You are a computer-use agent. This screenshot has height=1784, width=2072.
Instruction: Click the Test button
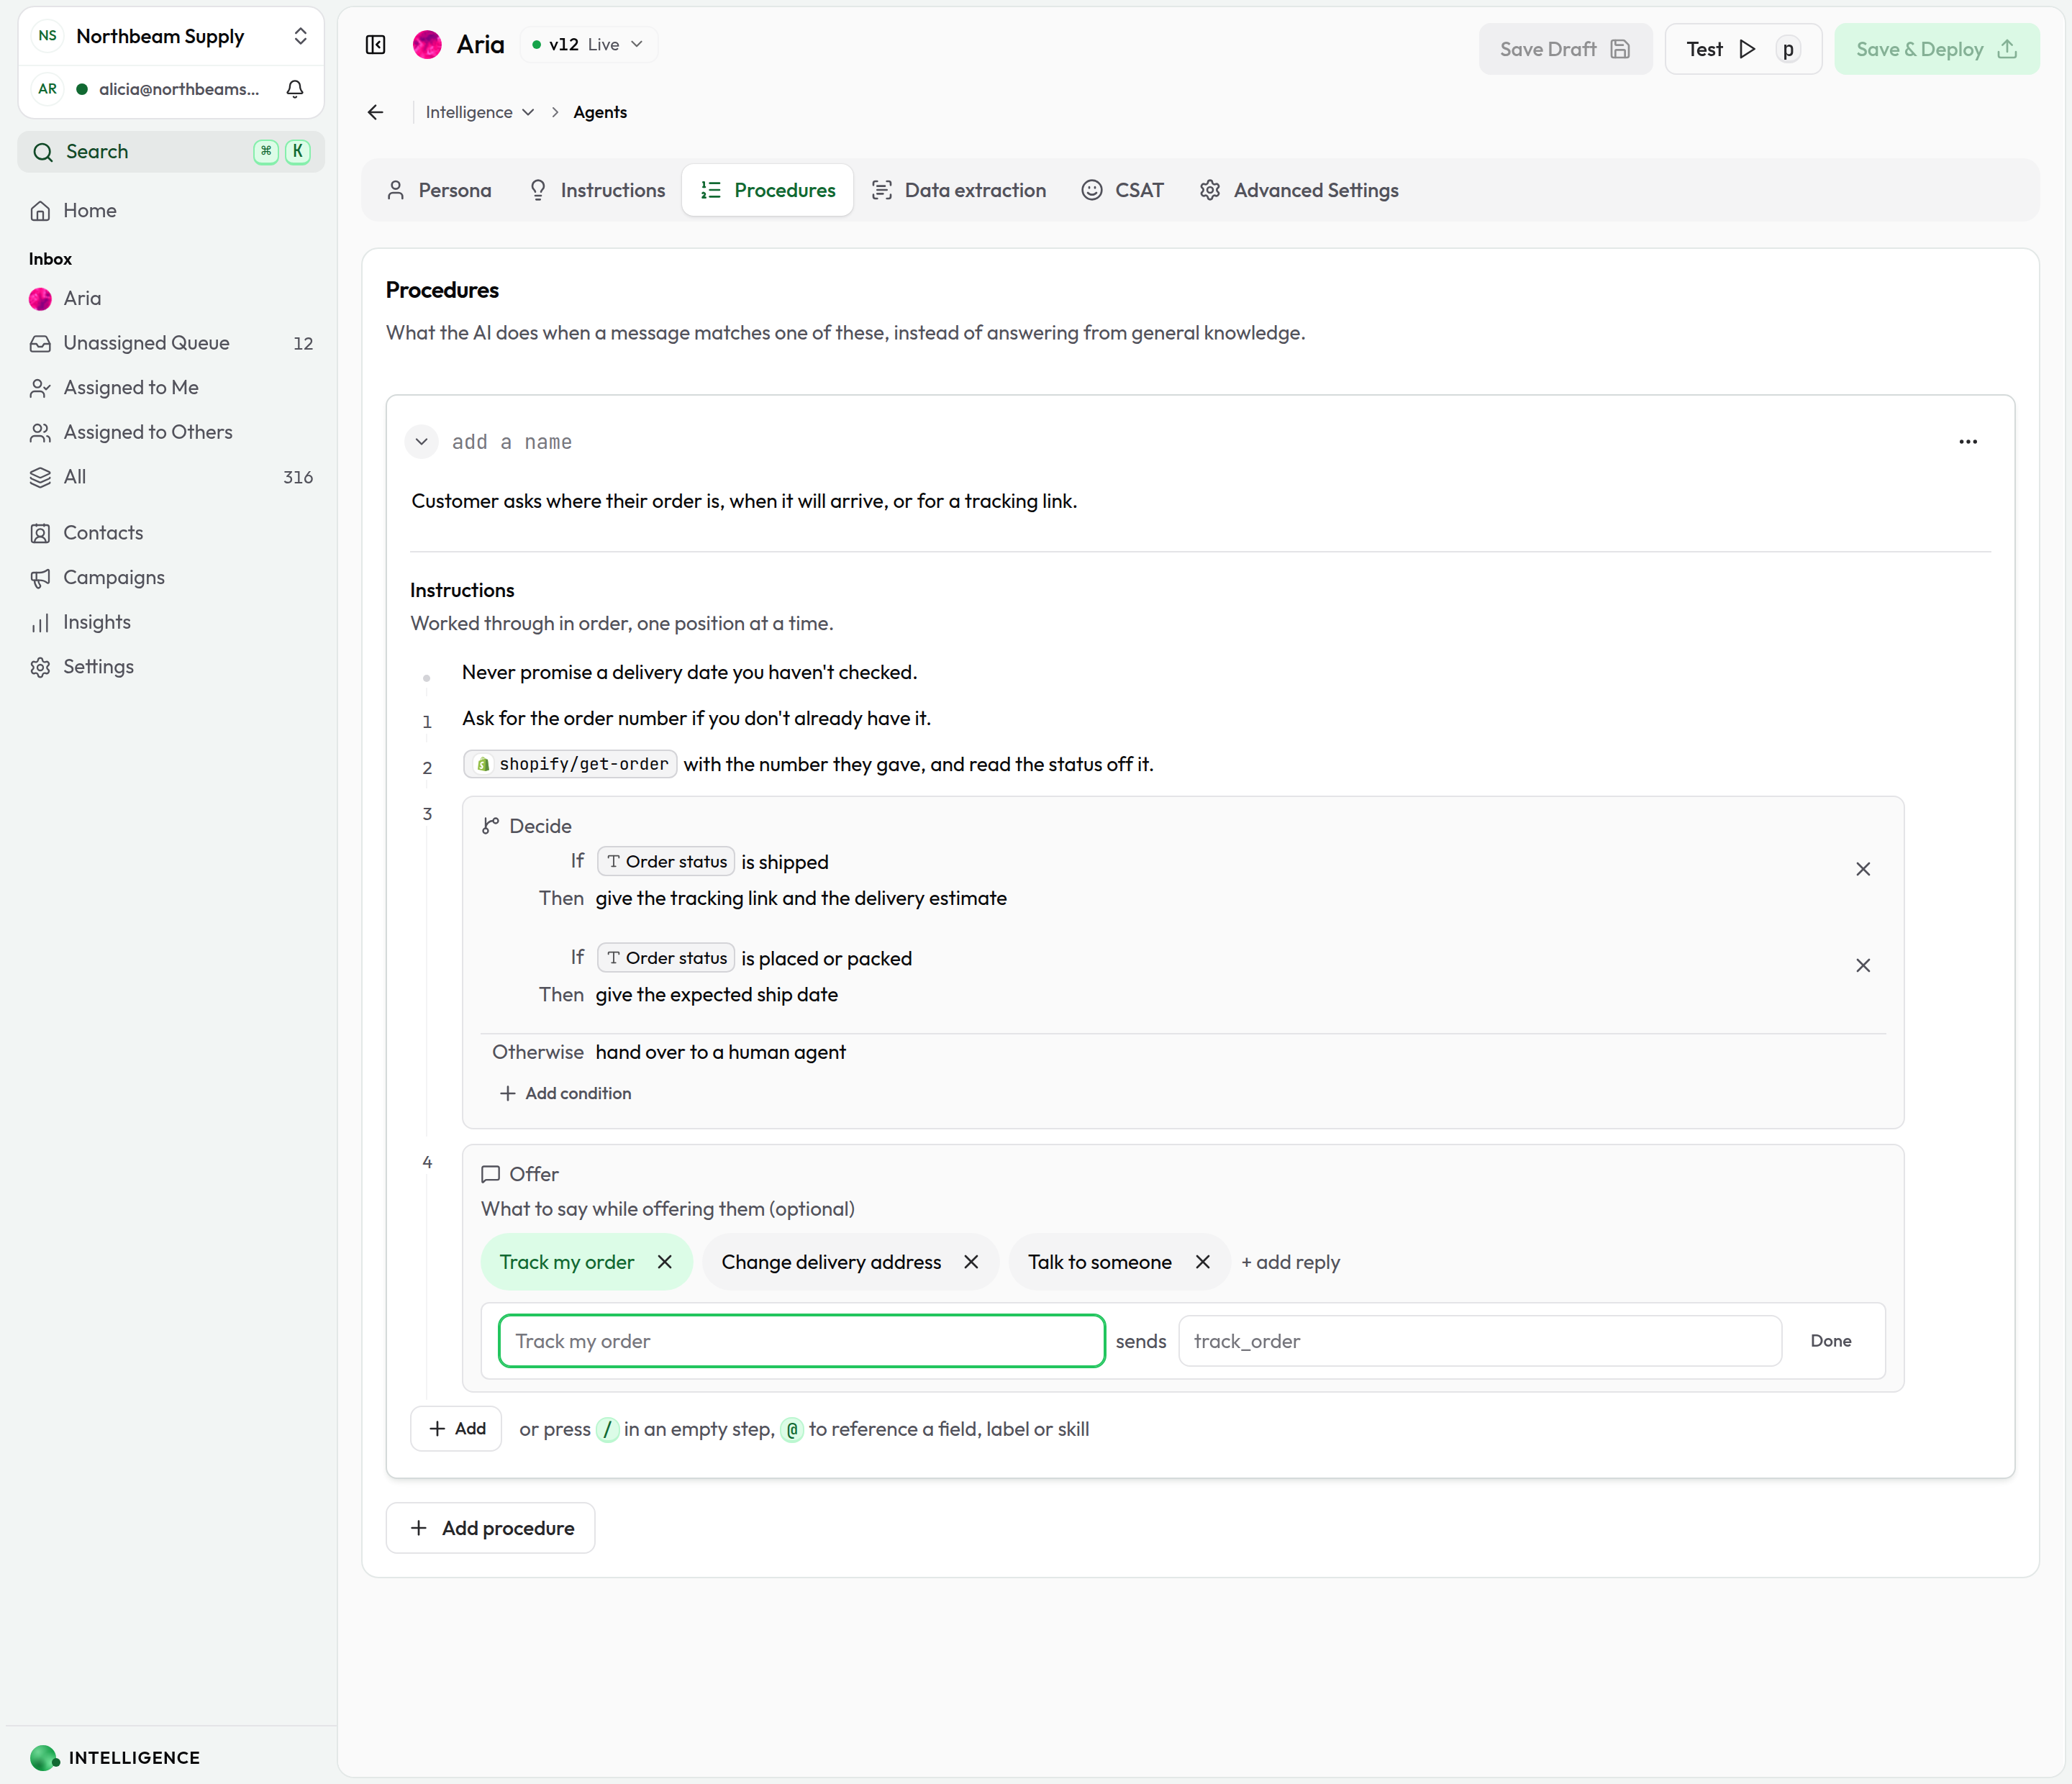1742,49
